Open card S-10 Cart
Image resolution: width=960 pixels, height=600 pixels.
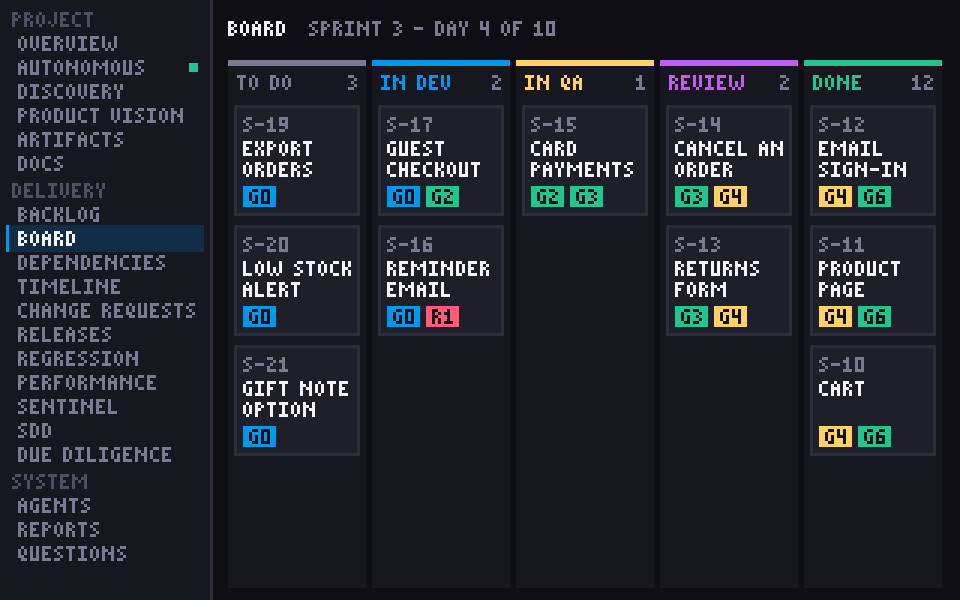click(x=872, y=400)
